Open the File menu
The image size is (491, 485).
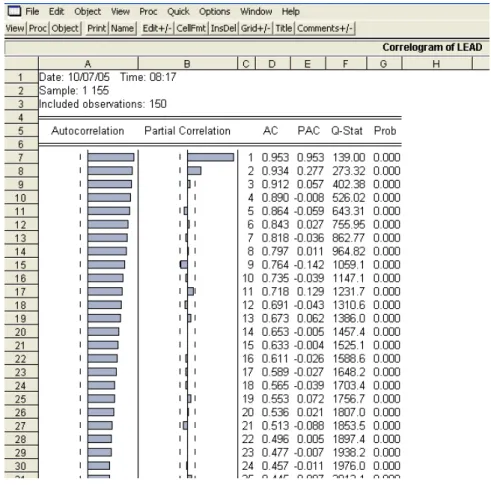32,12
